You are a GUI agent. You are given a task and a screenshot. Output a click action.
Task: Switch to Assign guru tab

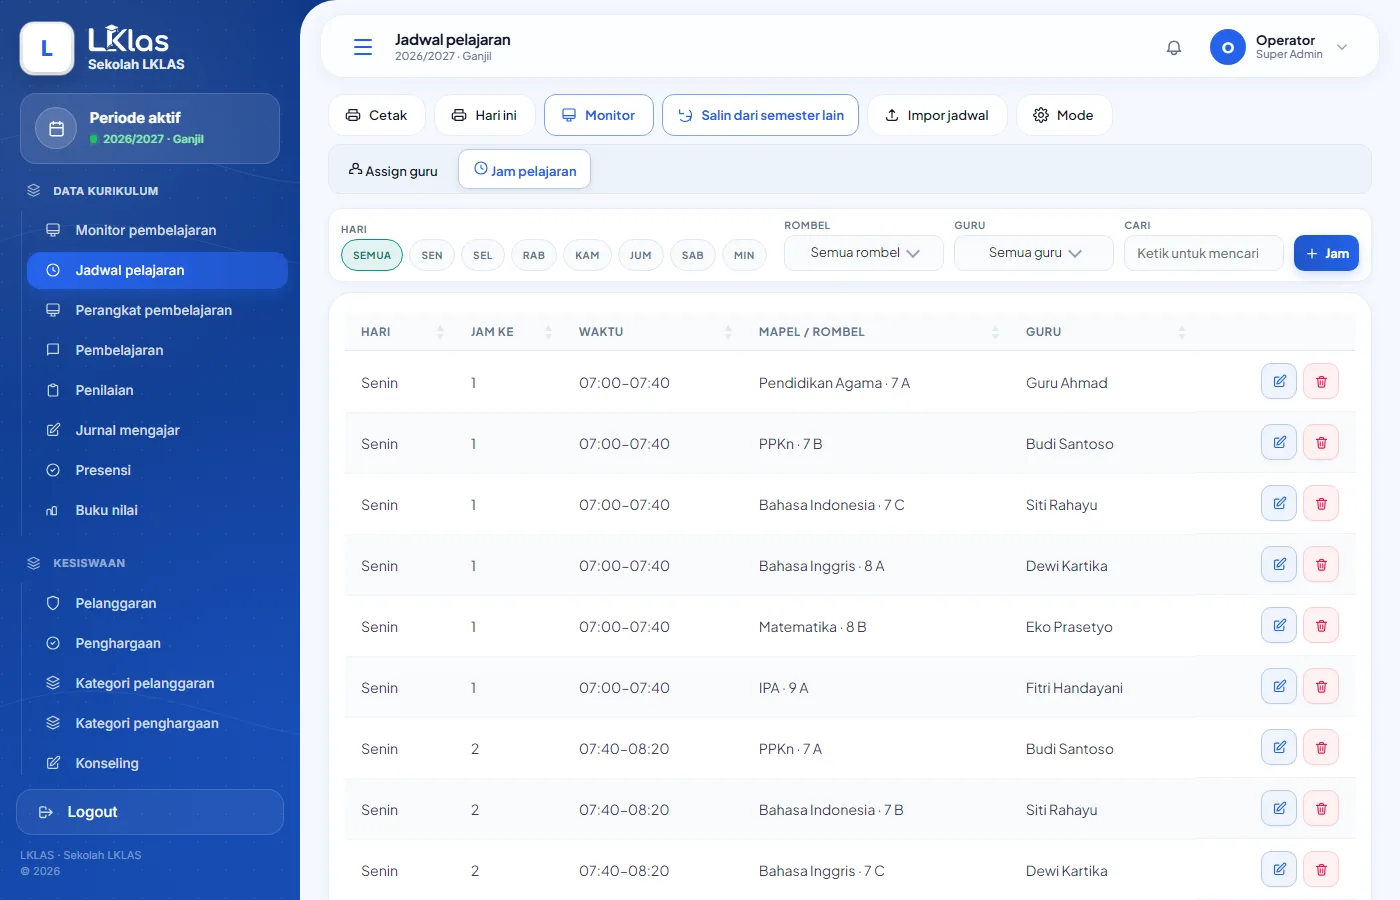(x=393, y=170)
